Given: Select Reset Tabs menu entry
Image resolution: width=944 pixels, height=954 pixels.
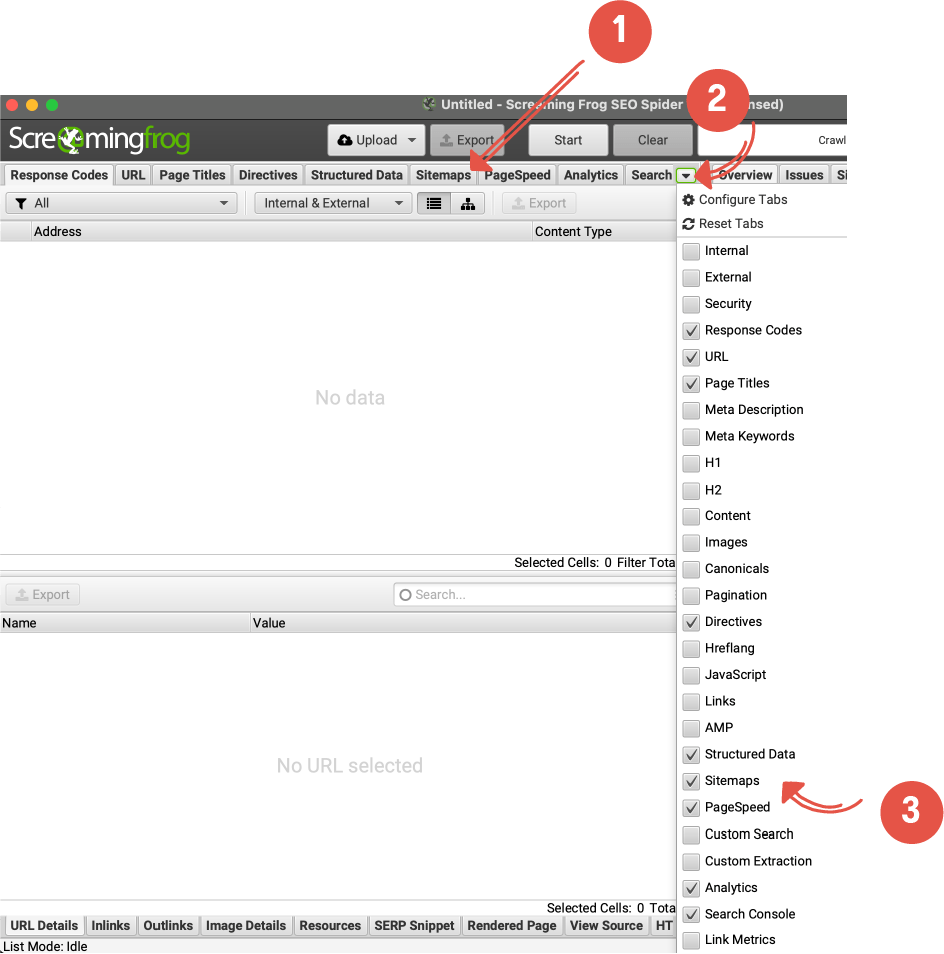Looking at the screenshot, I should coord(731,224).
